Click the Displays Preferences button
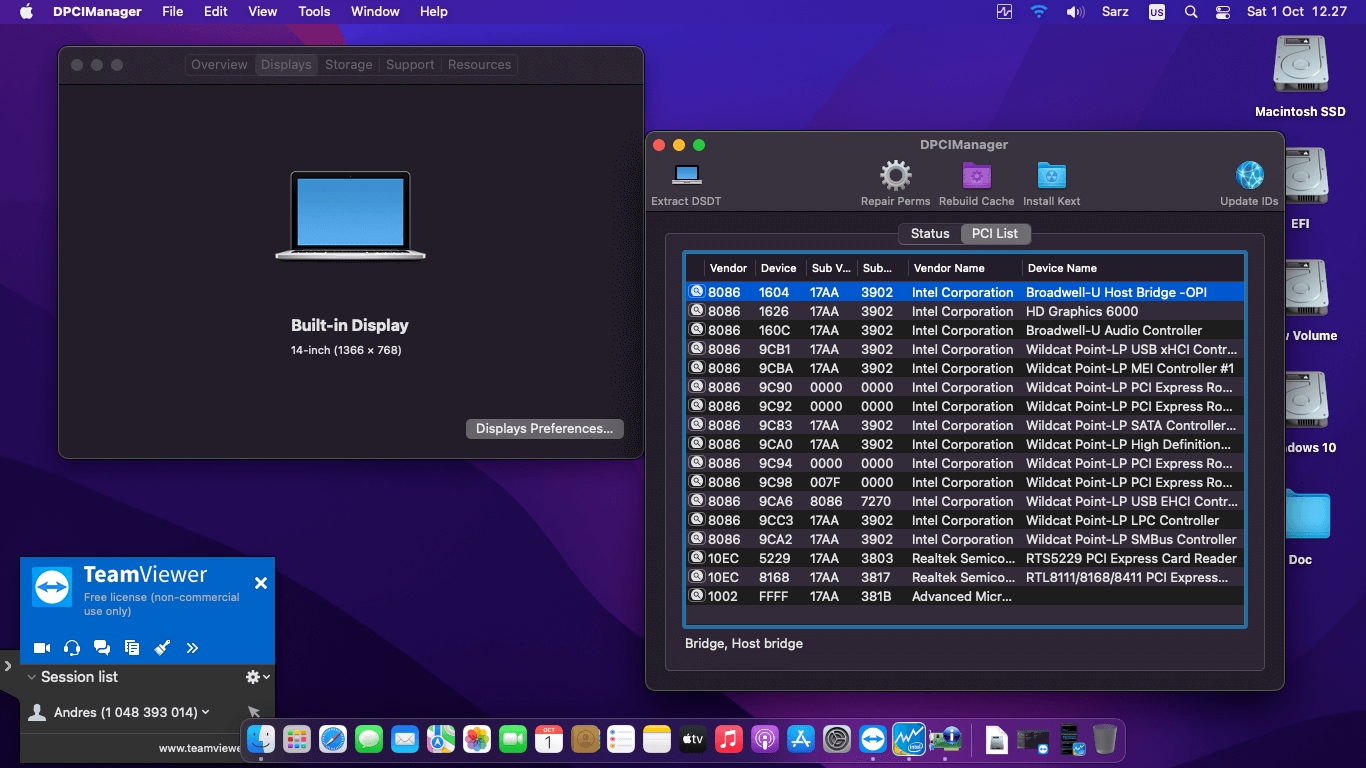Screen dimensions: 1366x768 pos(545,428)
